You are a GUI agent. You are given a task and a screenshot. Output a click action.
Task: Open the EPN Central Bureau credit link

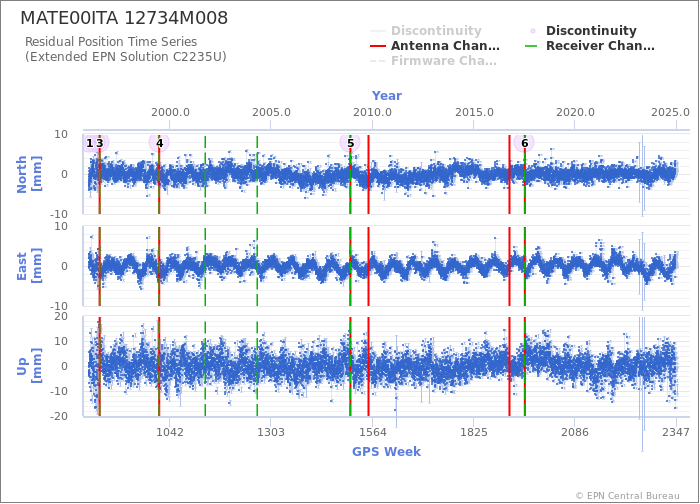628,496
